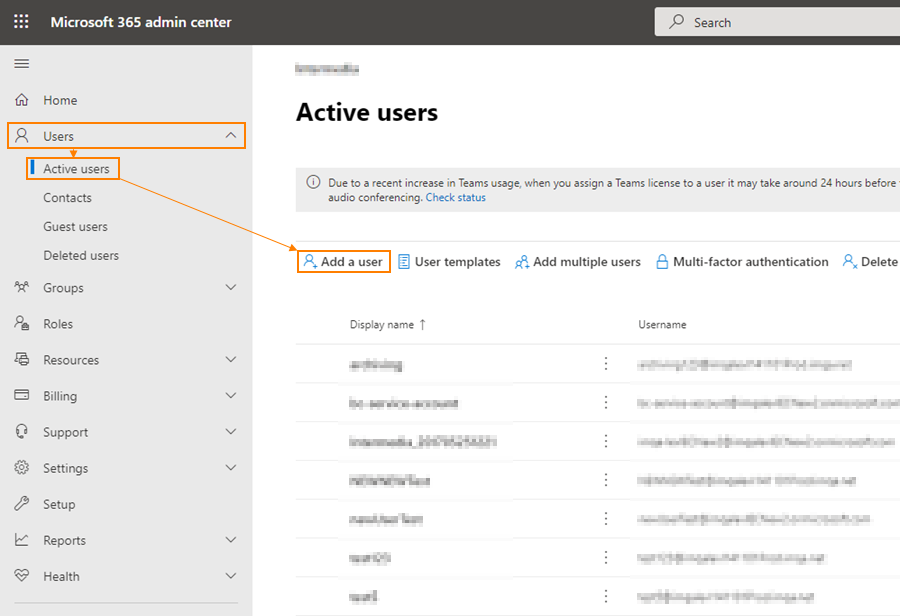Click the Health heart icon
900x616 pixels.
click(22, 575)
